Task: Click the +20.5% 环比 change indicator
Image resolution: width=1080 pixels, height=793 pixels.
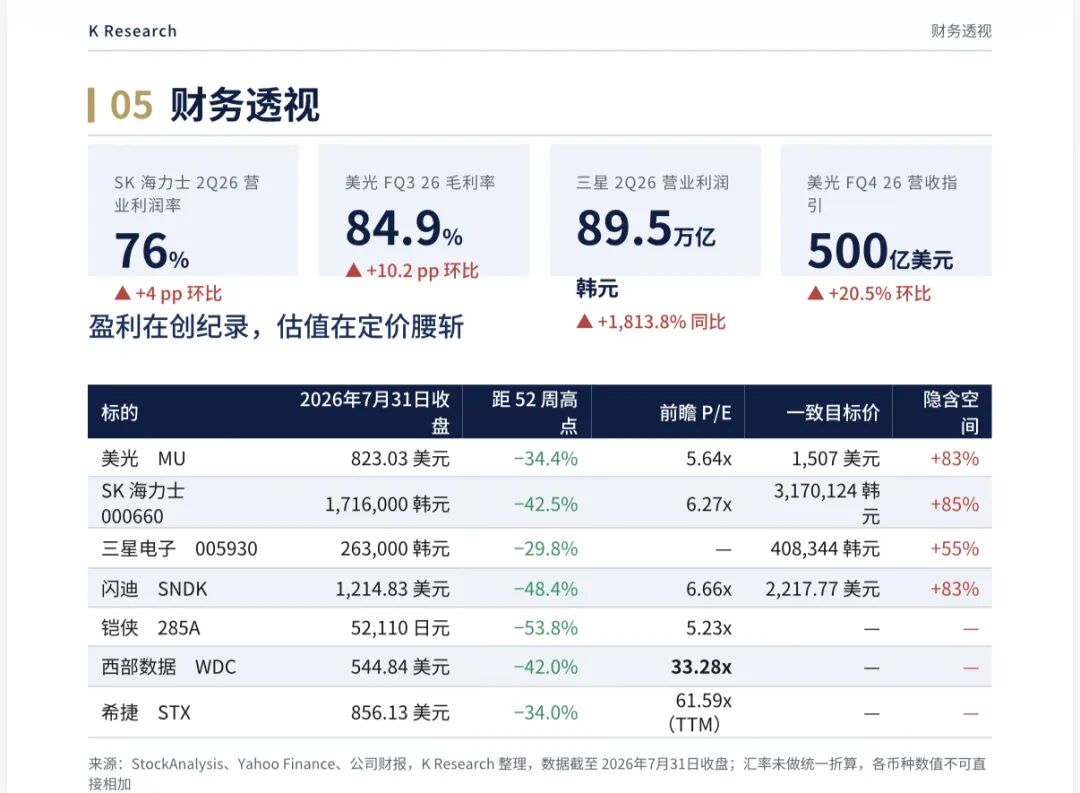Action: pyautogui.click(x=869, y=293)
